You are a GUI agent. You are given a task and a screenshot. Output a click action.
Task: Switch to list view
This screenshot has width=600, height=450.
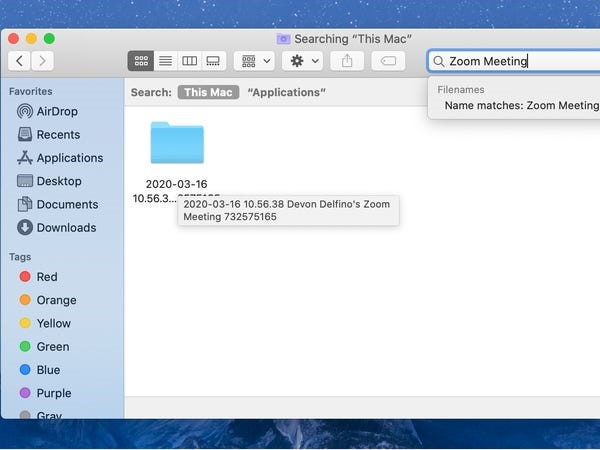[165, 61]
